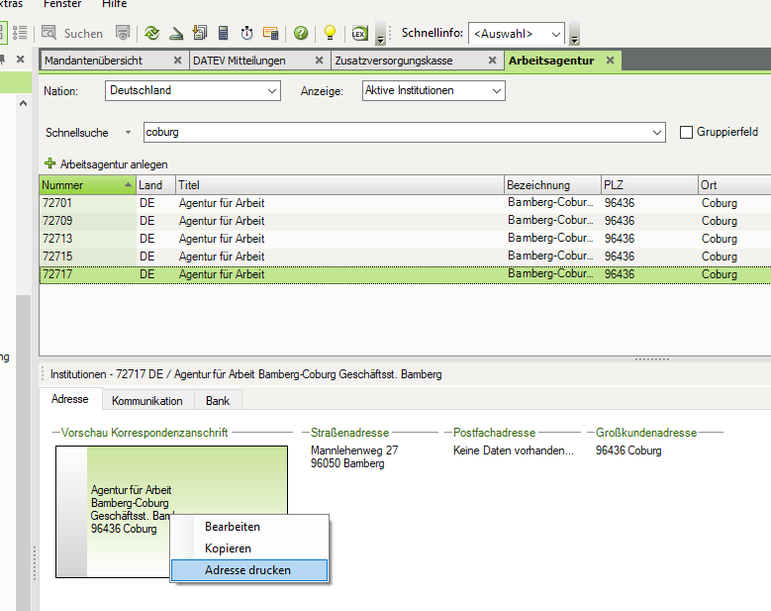Click into the Schnellsuche field containing coburg
Viewport: 771px width, 611px height.
396,133
